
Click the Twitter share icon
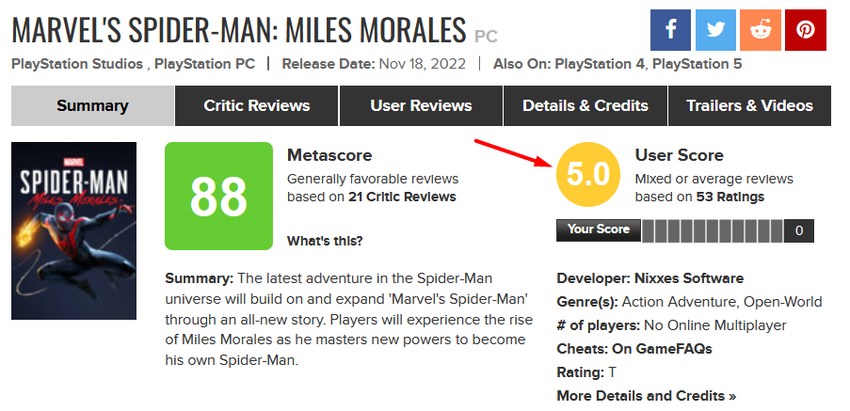click(716, 30)
